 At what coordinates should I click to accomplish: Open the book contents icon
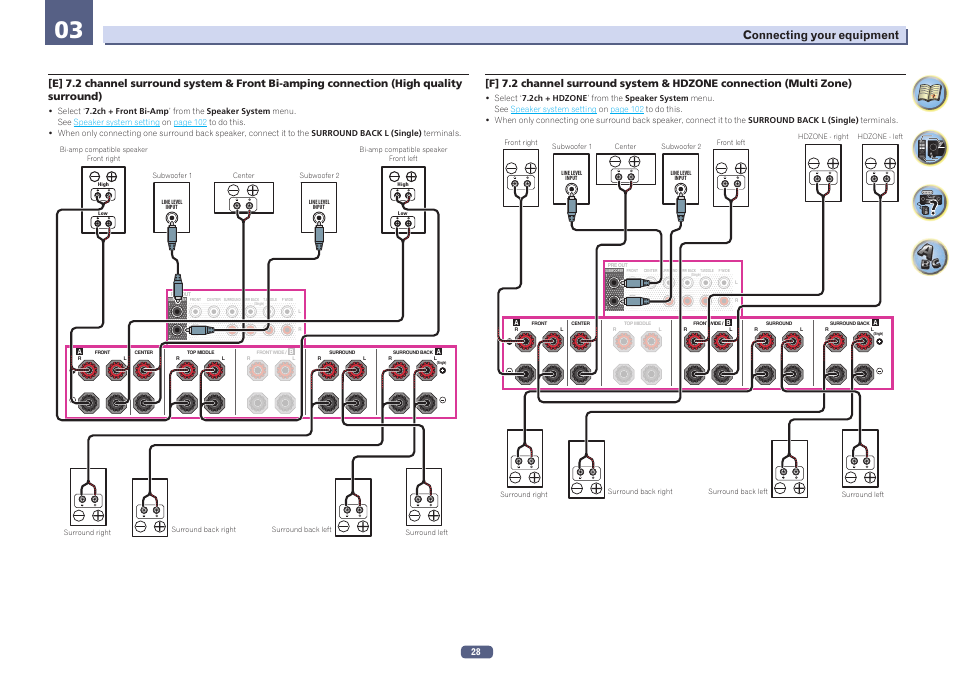coord(929,93)
